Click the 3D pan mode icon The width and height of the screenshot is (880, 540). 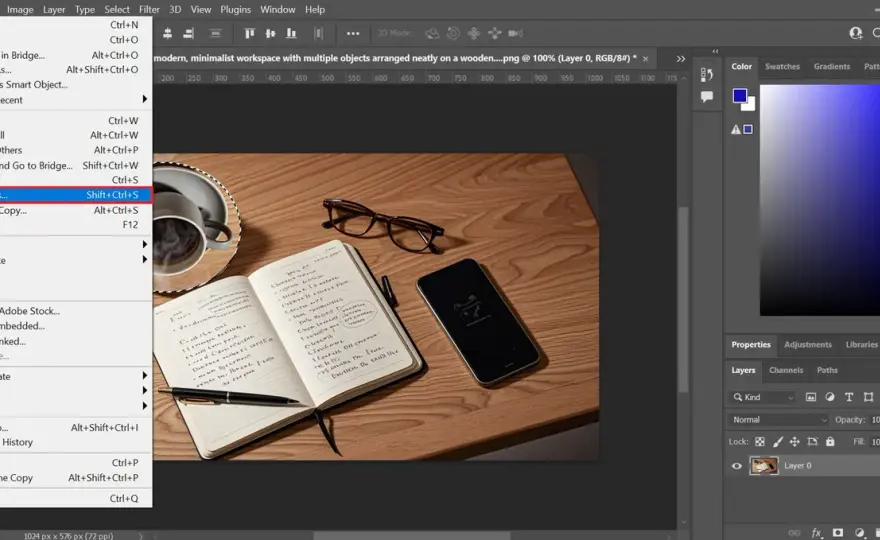(x=474, y=34)
